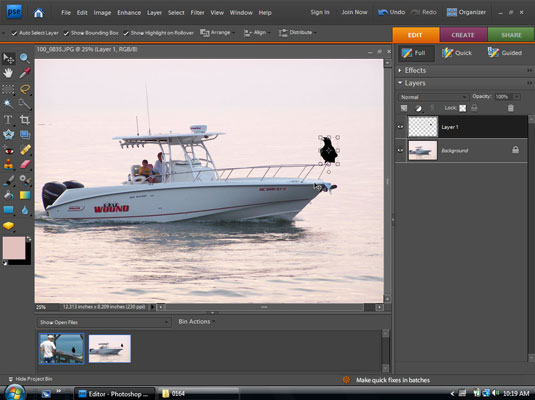Switch to the CREATE tab

pos(463,35)
